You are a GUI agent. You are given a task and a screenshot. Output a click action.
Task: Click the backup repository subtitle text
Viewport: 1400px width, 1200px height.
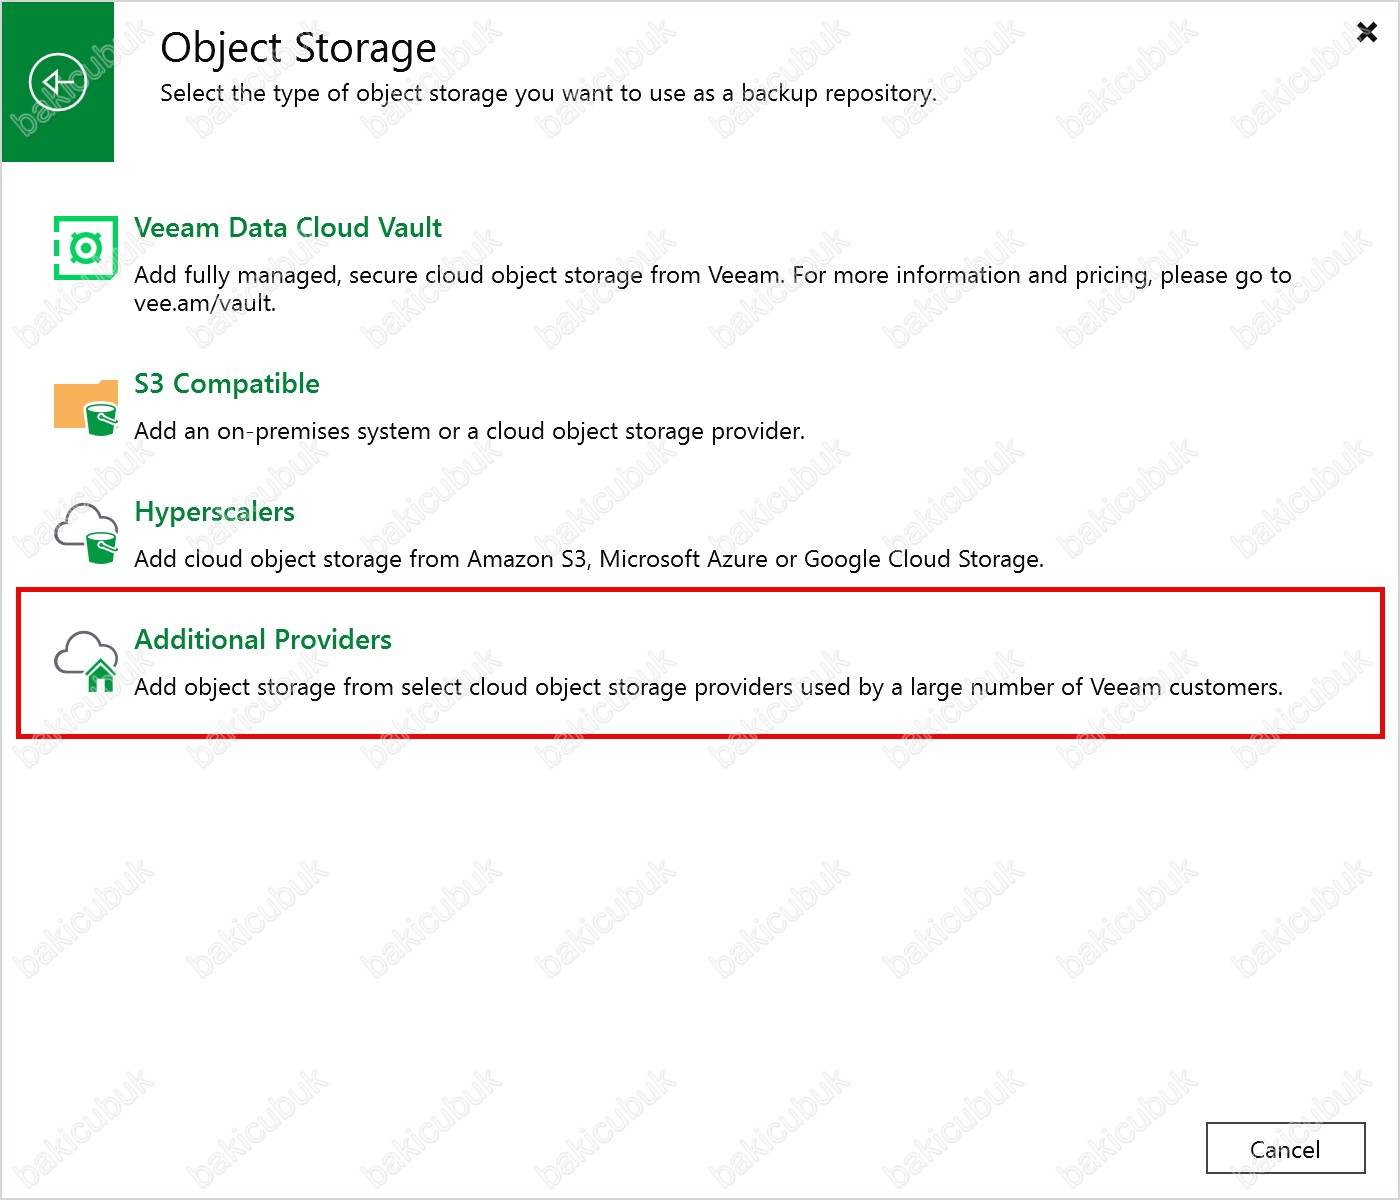(548, 93)
